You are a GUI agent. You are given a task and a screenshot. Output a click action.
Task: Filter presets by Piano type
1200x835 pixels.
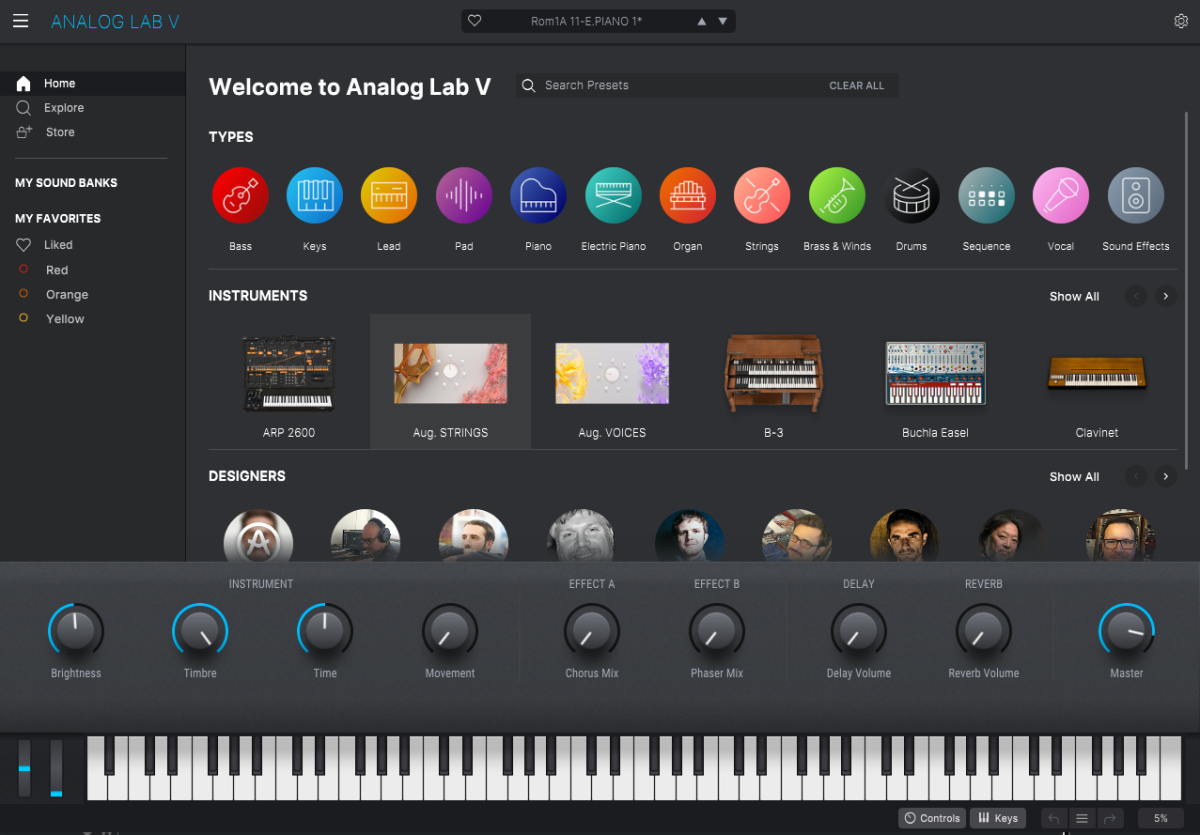point(538,195)
